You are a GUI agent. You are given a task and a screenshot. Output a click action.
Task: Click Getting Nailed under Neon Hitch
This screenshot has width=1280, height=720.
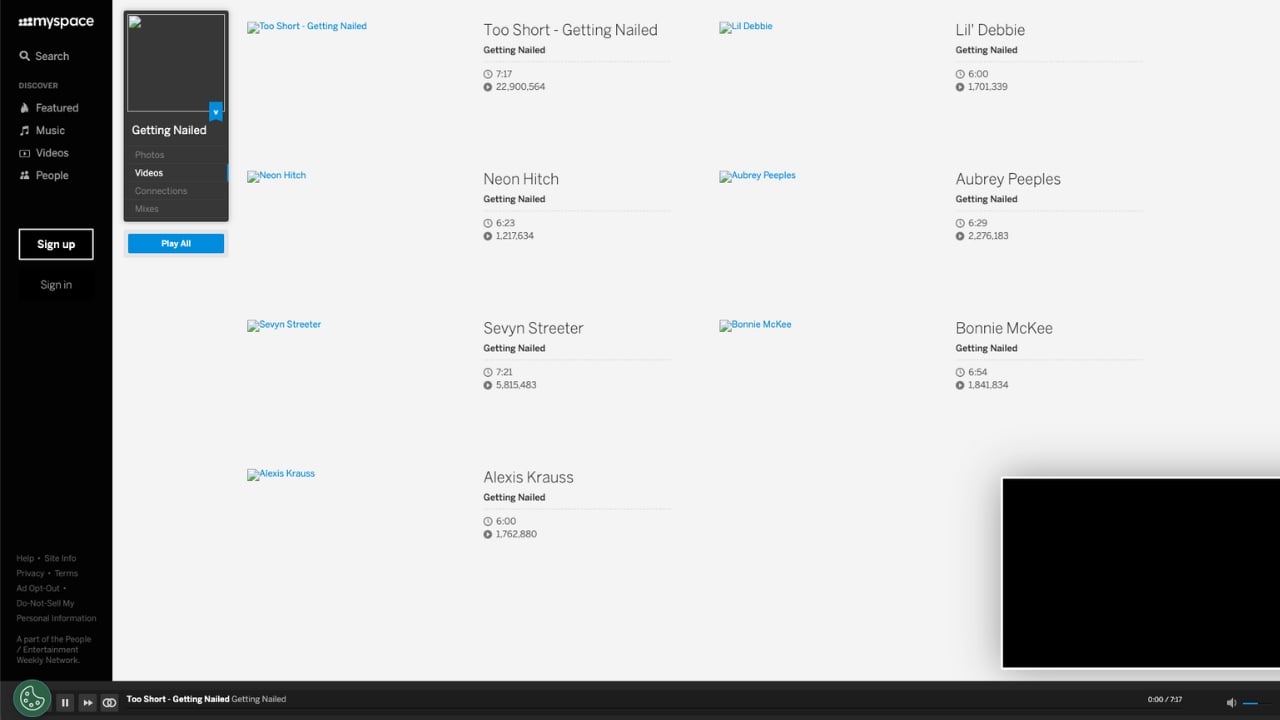[x=514, y=199]
